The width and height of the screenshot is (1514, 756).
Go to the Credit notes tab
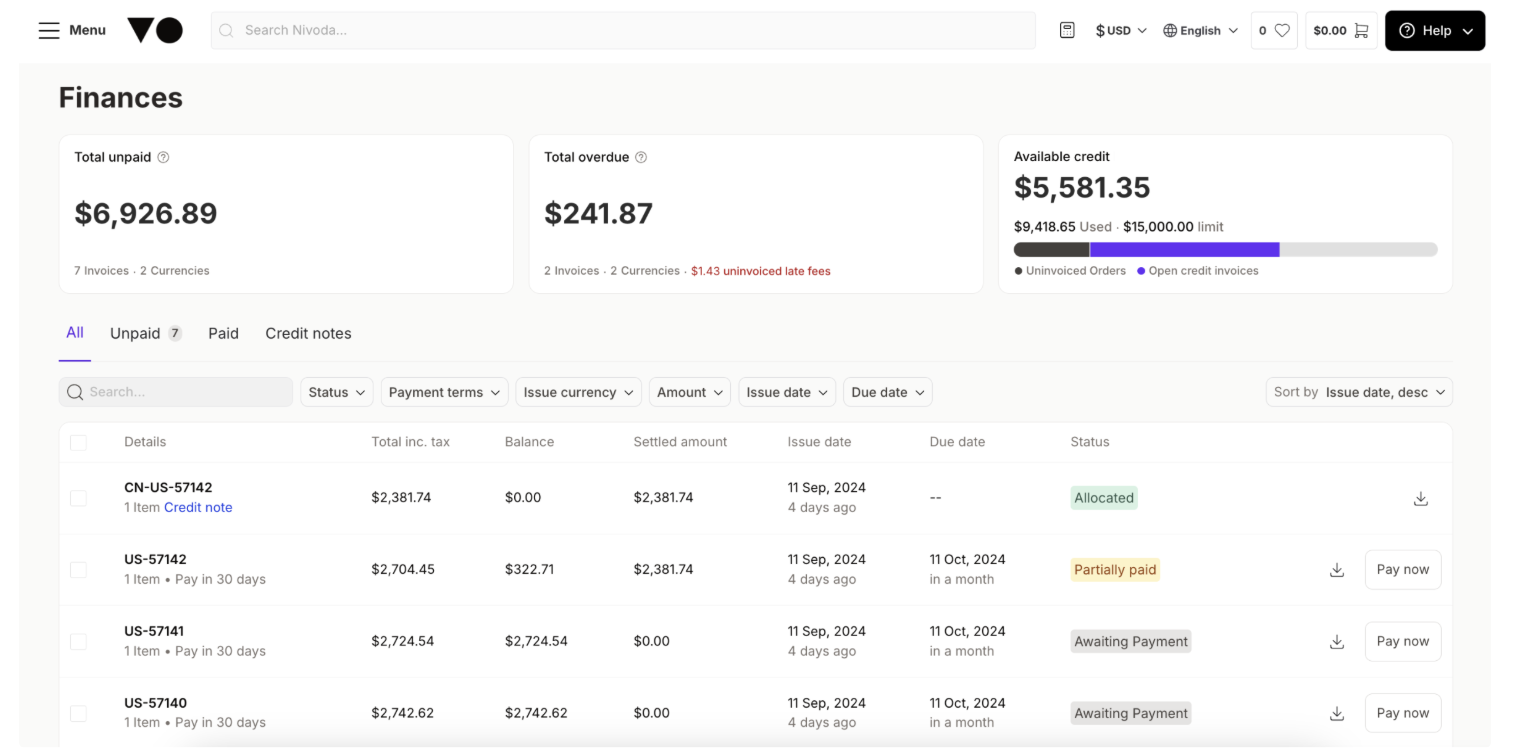click(x=308, y=333)
